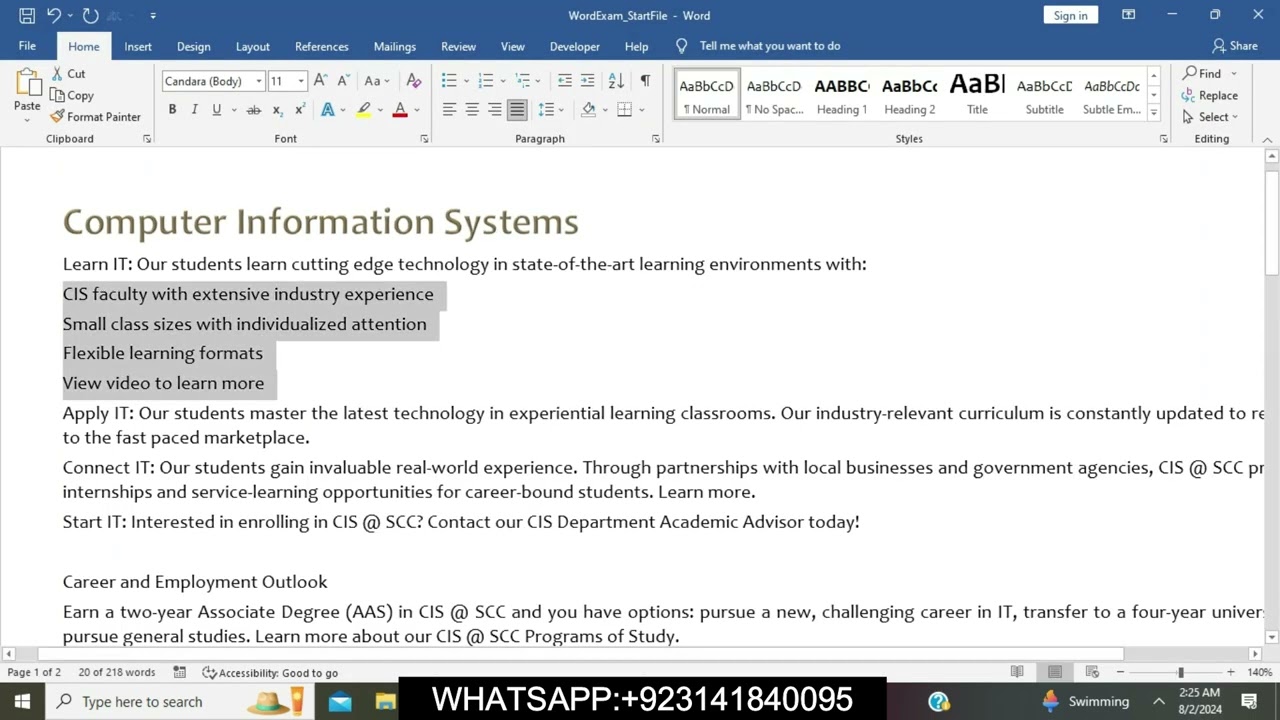Clear all formatting from selection
Viewport: 1280px width, 720px height.
pyautogui.click(x=414, y=81)
